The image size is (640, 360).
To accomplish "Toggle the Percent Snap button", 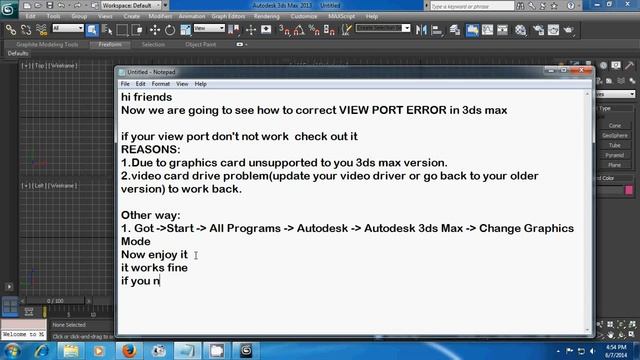I will [314, 30].
